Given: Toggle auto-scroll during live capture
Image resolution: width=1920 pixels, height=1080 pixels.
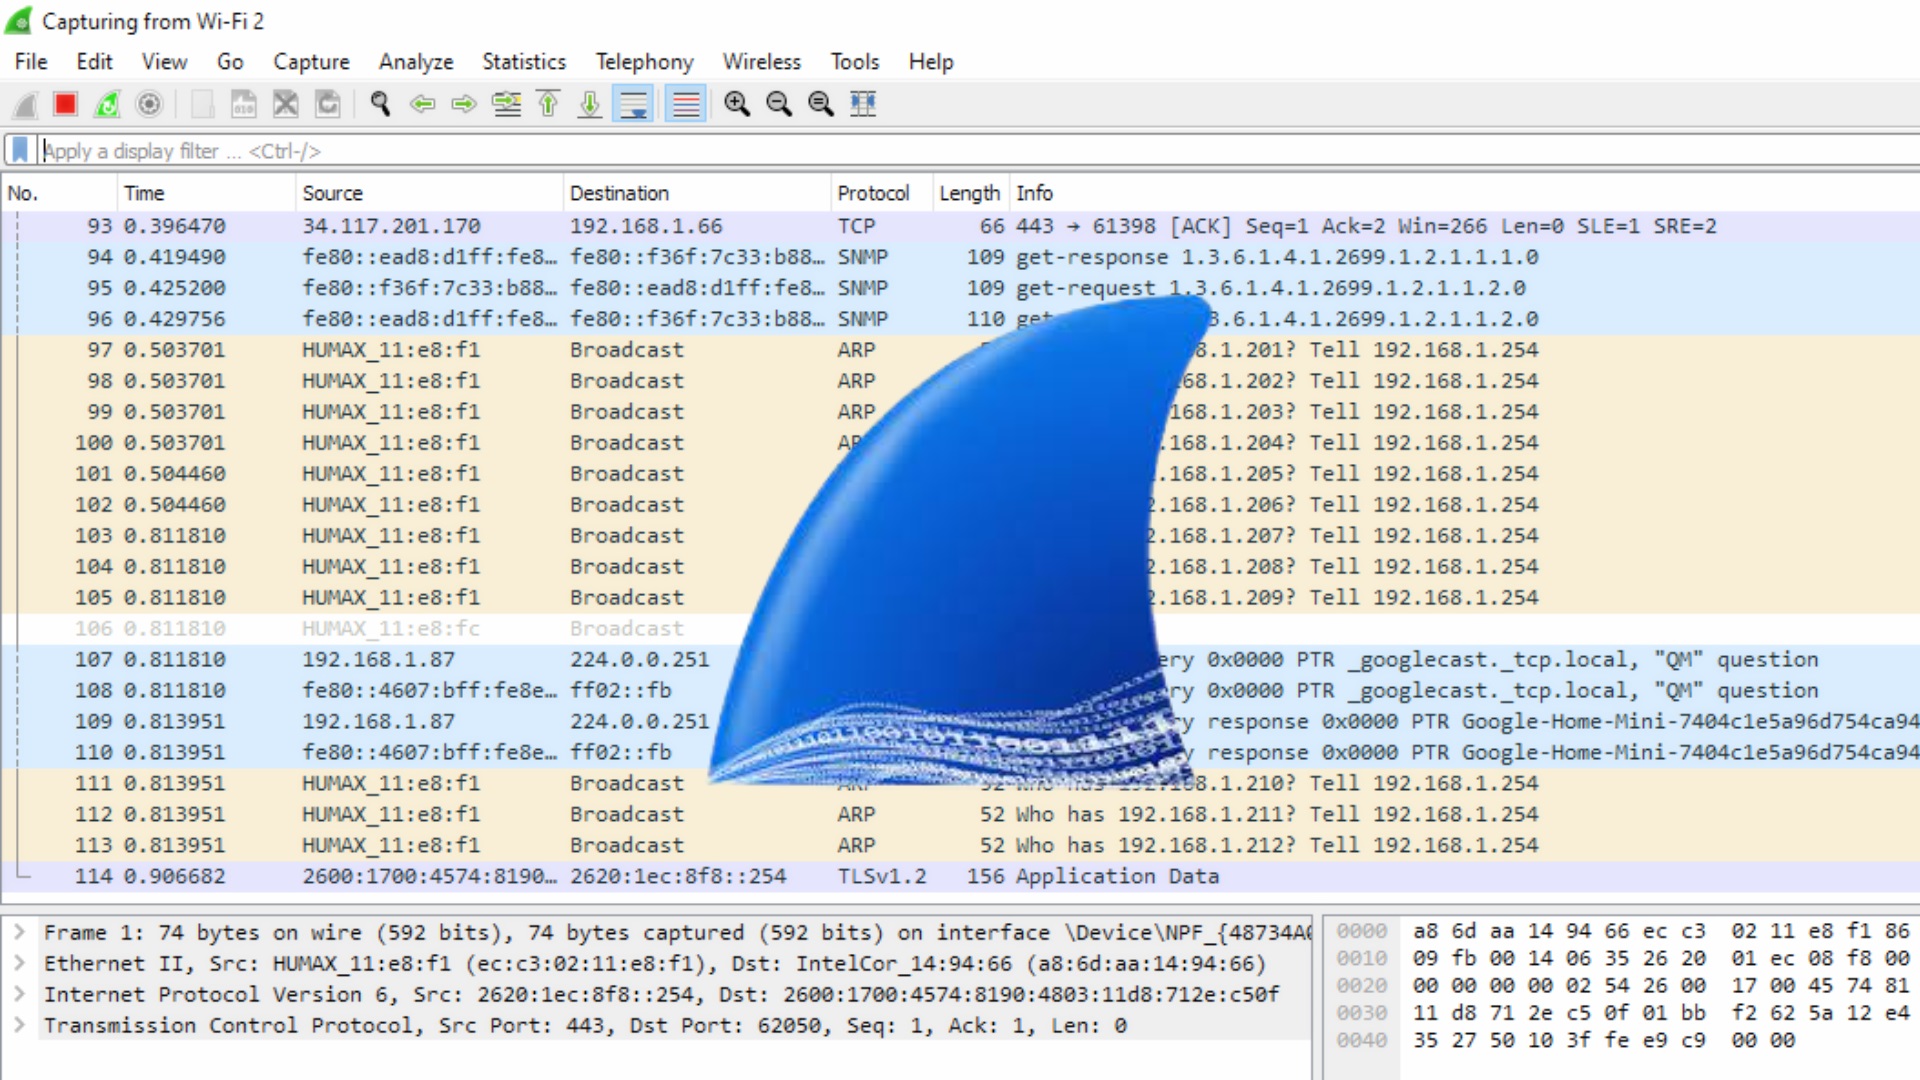Looking at the screenshot, I should 634,104.
